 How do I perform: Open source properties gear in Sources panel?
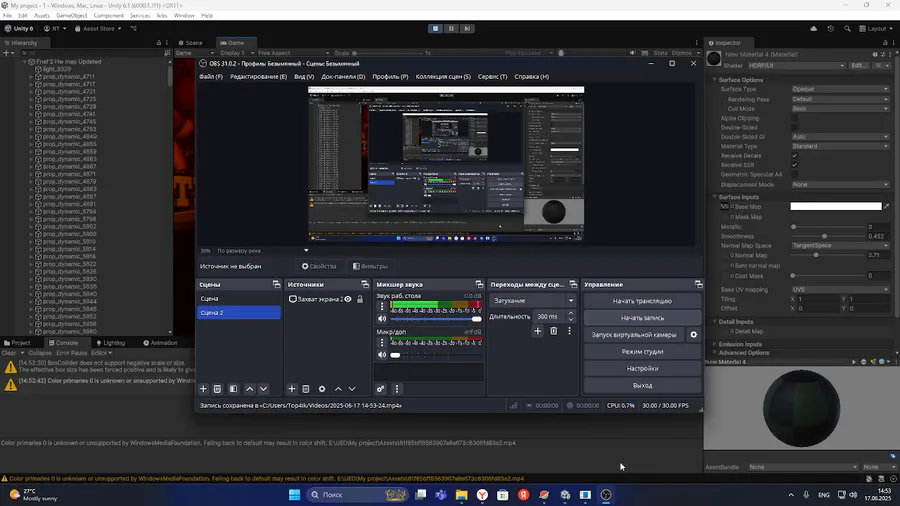pyautogui.click(x=321, y=389)
